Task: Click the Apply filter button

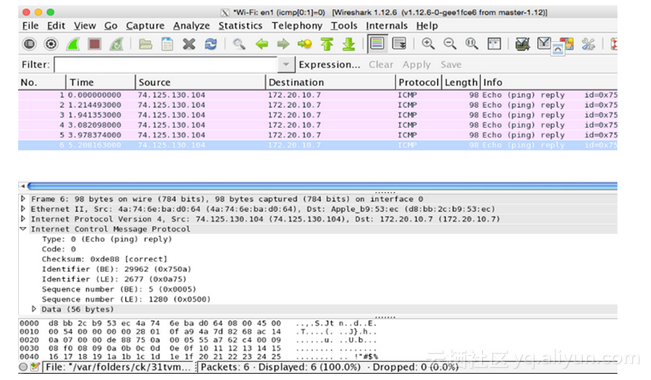Action: click(416, 65)
